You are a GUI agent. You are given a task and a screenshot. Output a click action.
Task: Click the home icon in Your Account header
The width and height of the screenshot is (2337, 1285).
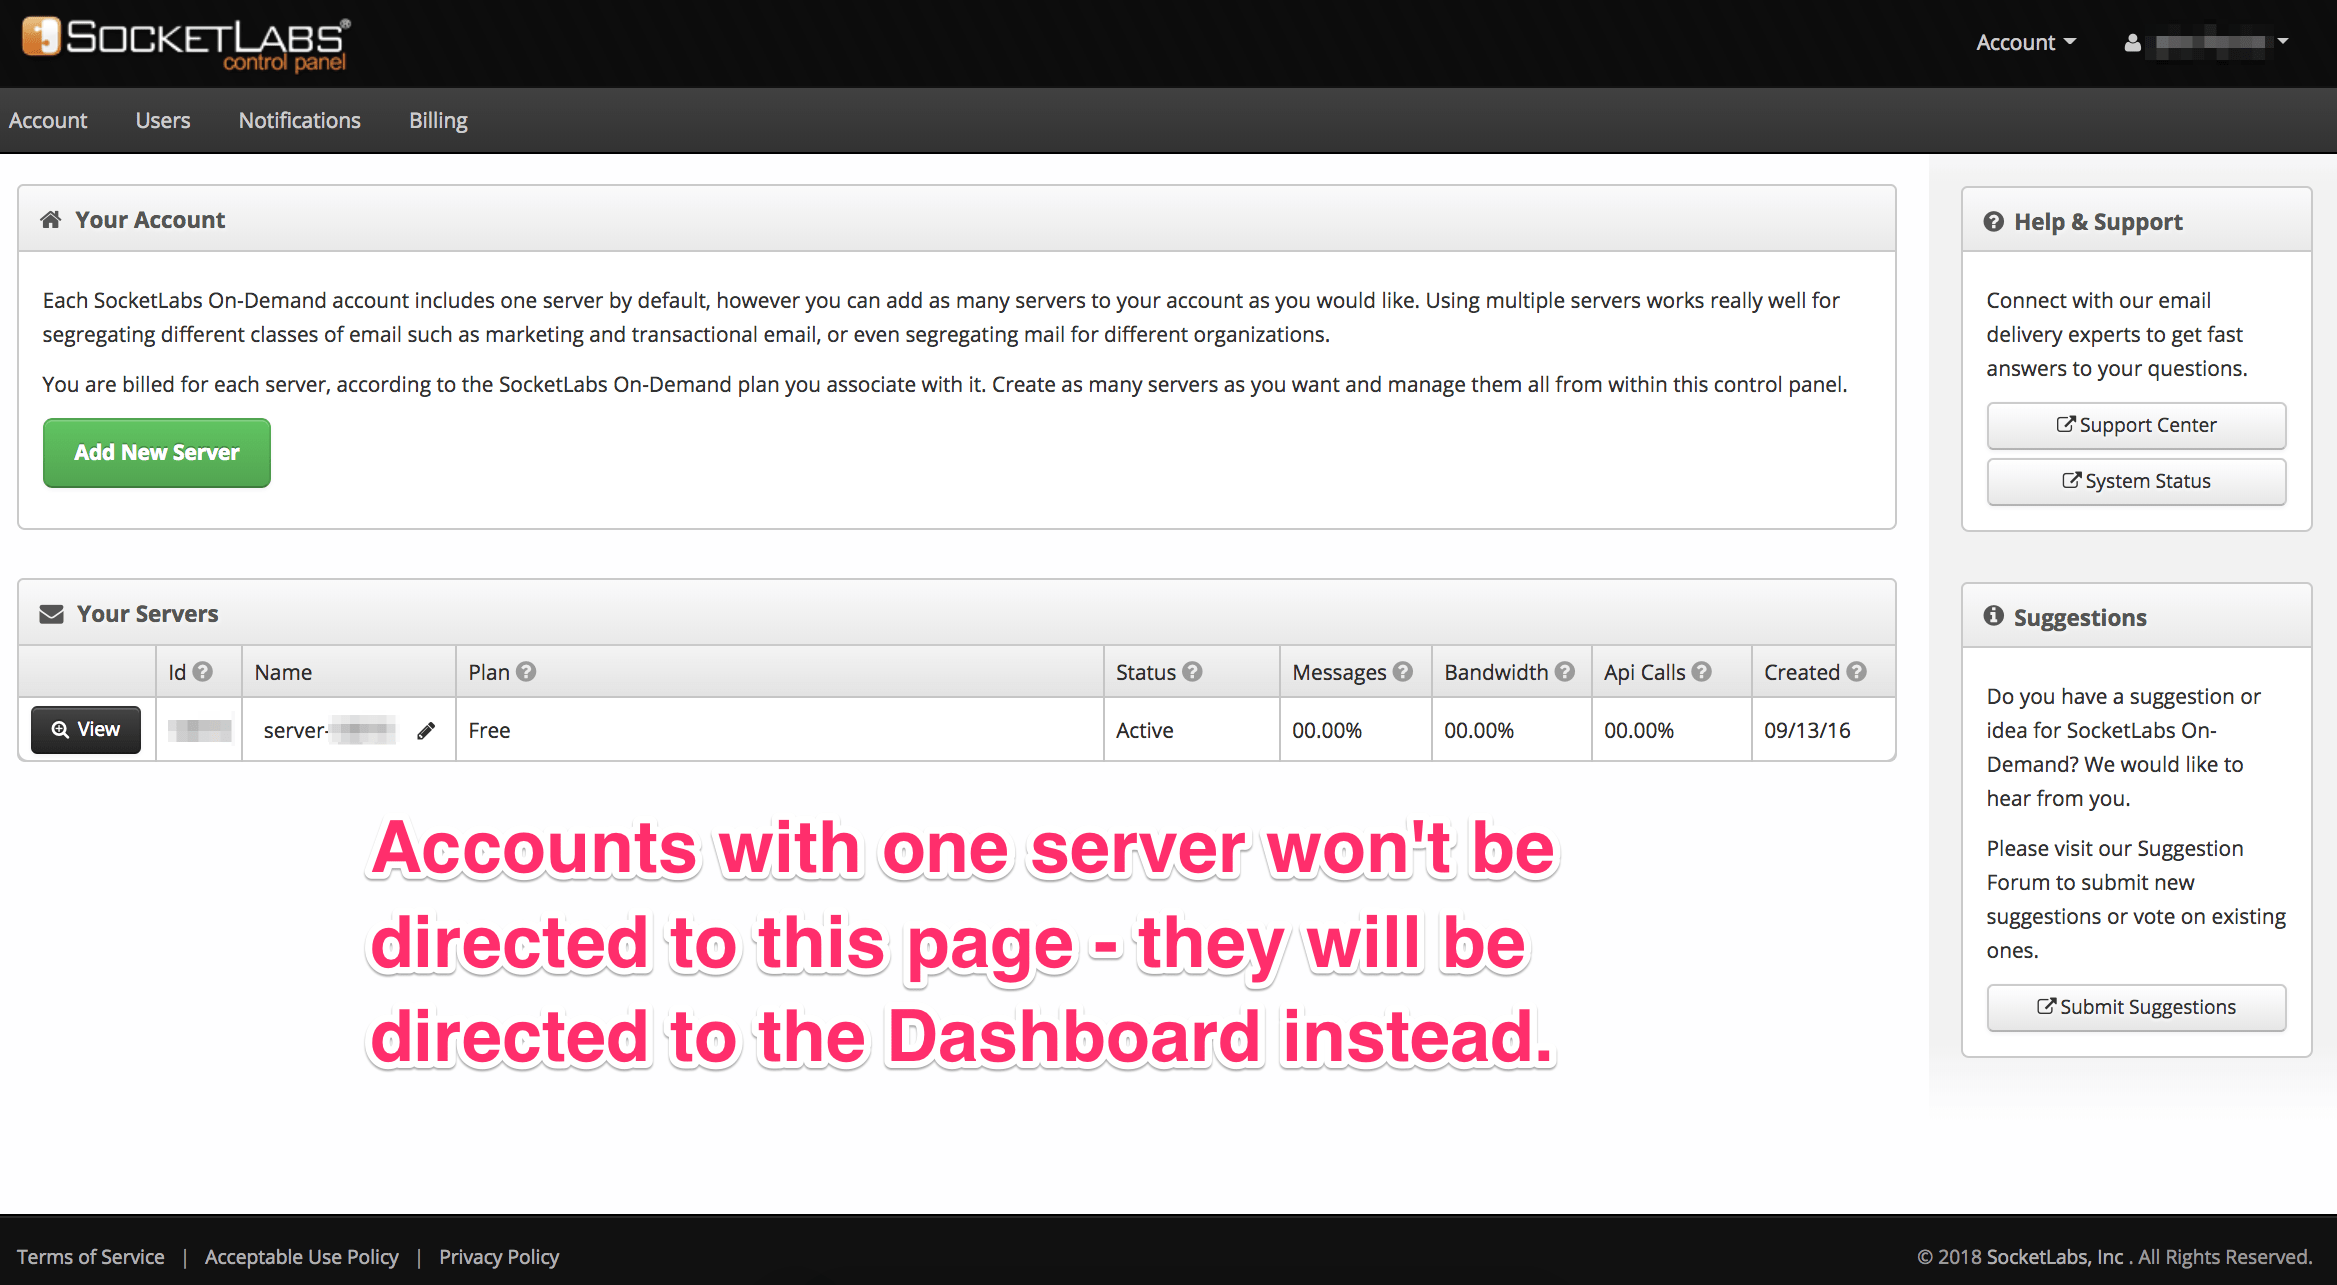coord(51,219)
